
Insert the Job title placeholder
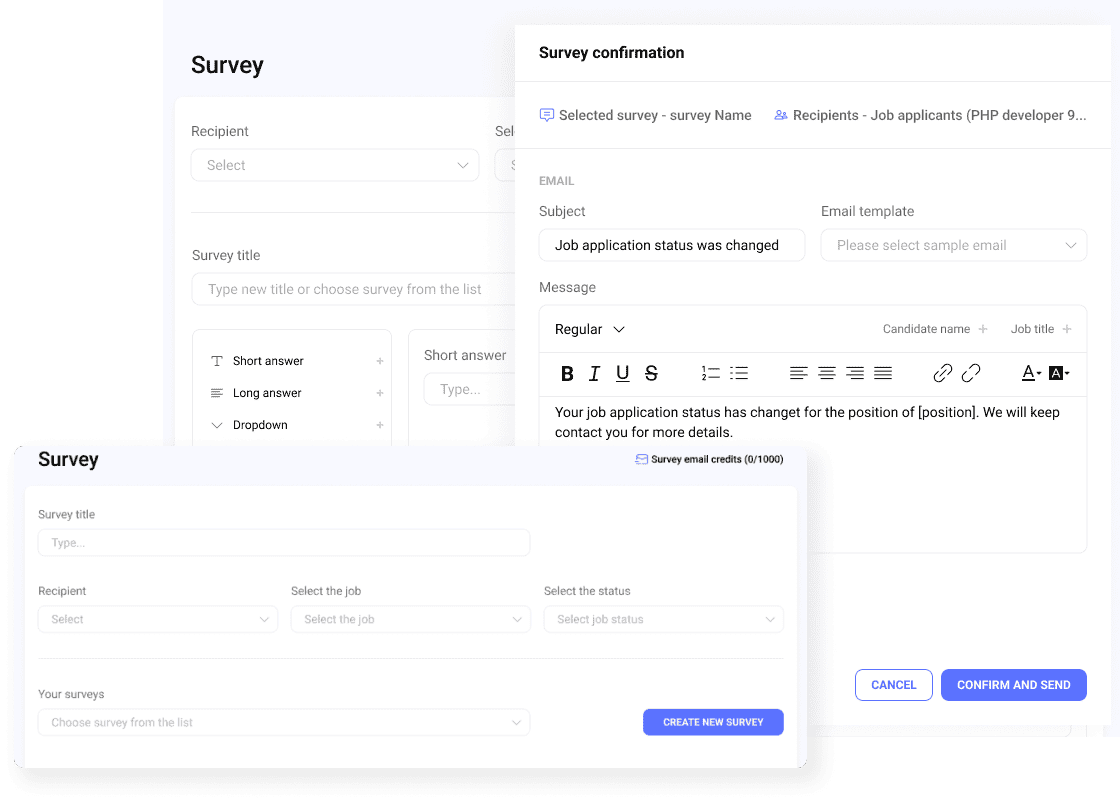coord(1040,328)
